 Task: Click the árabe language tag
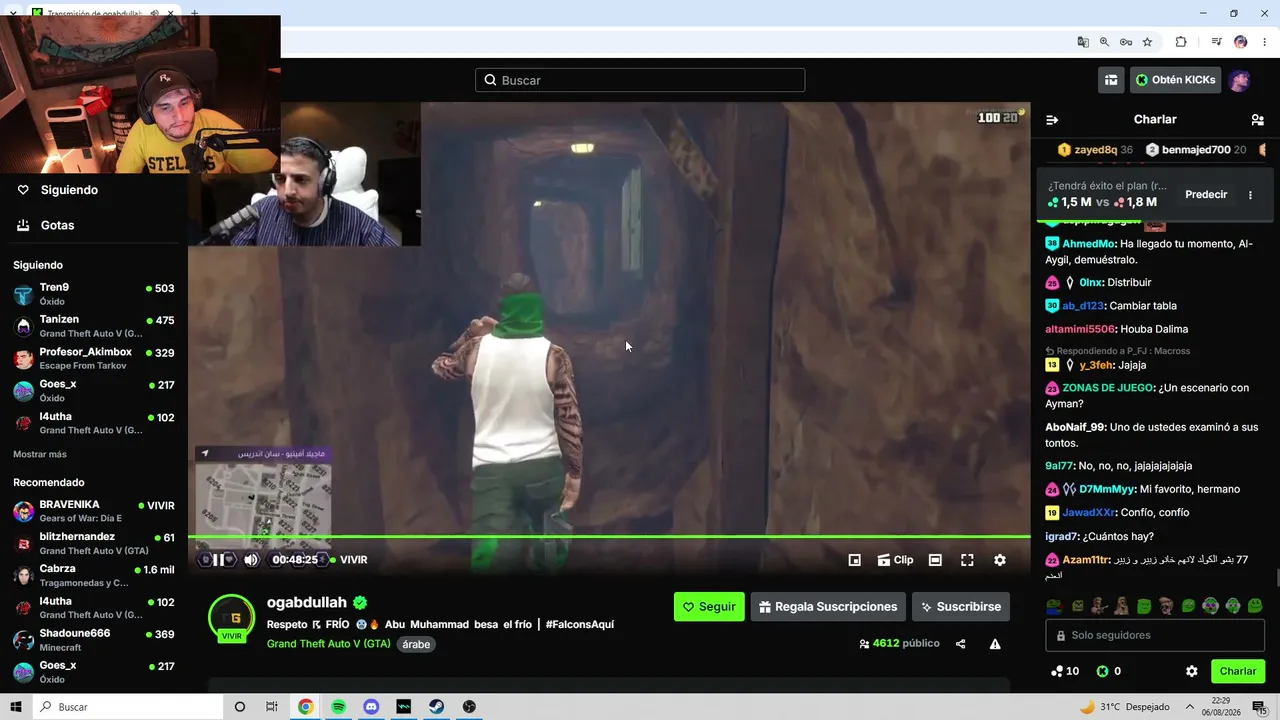coord(416,645)
